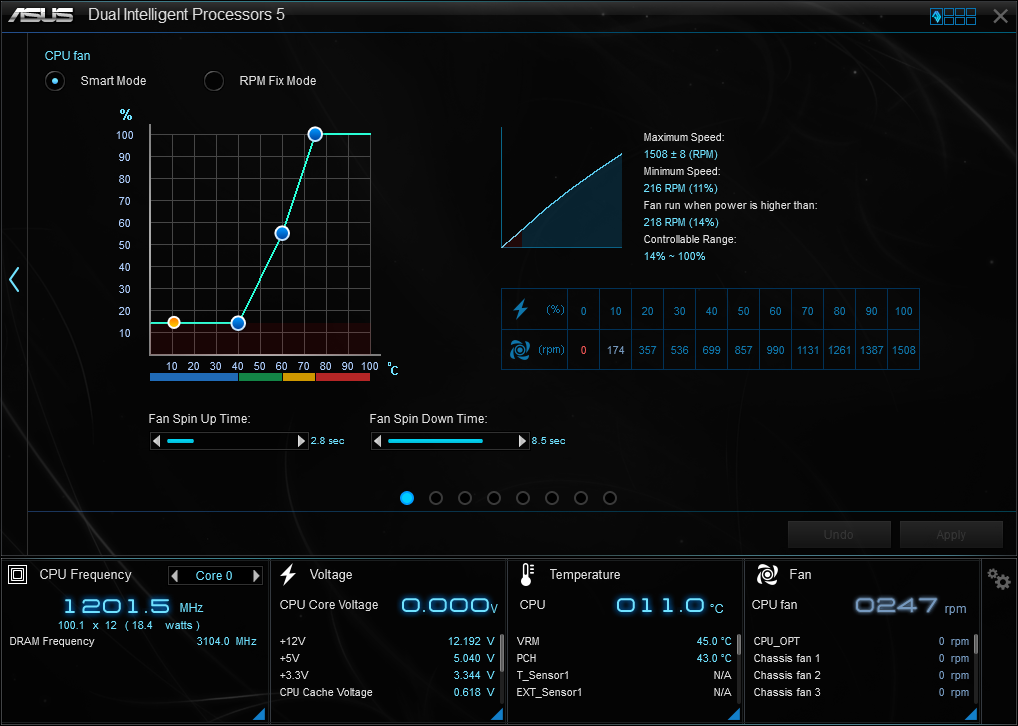
Task: Switch to the third page indicator dot
Action: click(x=465, y=498)
